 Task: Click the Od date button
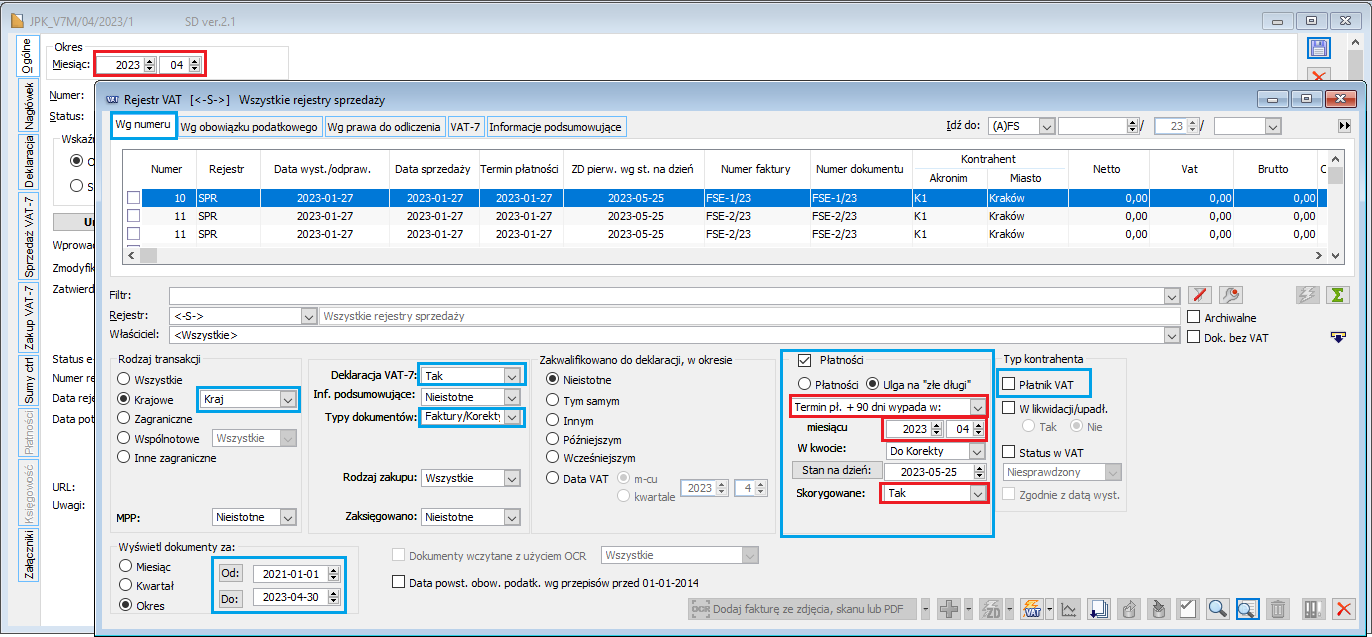pos(230,574)
